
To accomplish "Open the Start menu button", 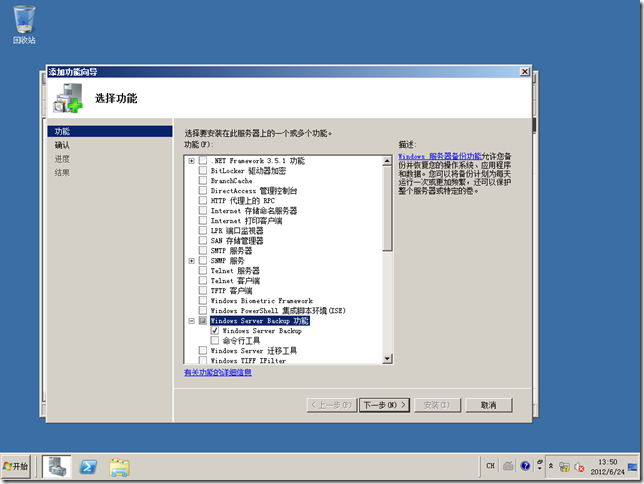I will click(x=16, y=466).
